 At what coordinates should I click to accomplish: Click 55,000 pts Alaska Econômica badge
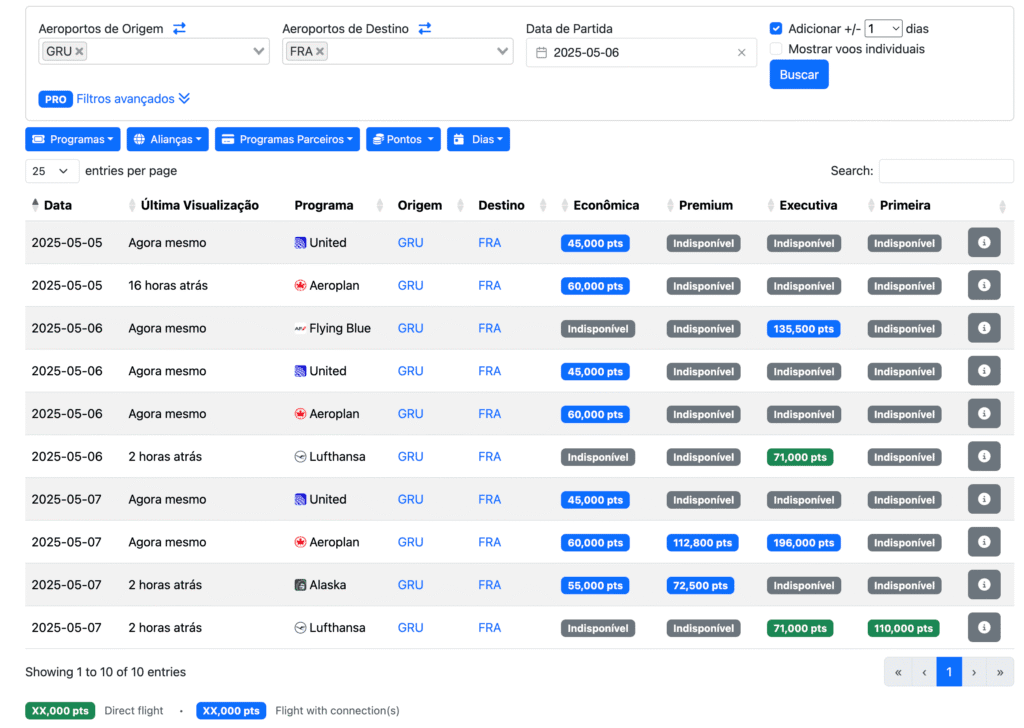pos(595,586)
